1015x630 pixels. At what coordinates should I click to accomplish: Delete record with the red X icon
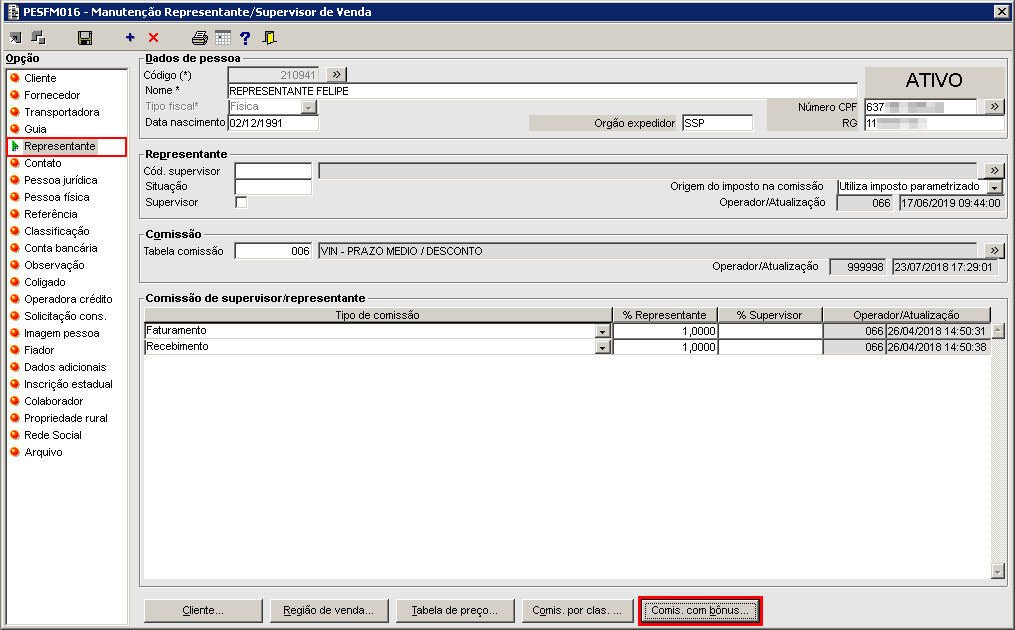[153, 38]
